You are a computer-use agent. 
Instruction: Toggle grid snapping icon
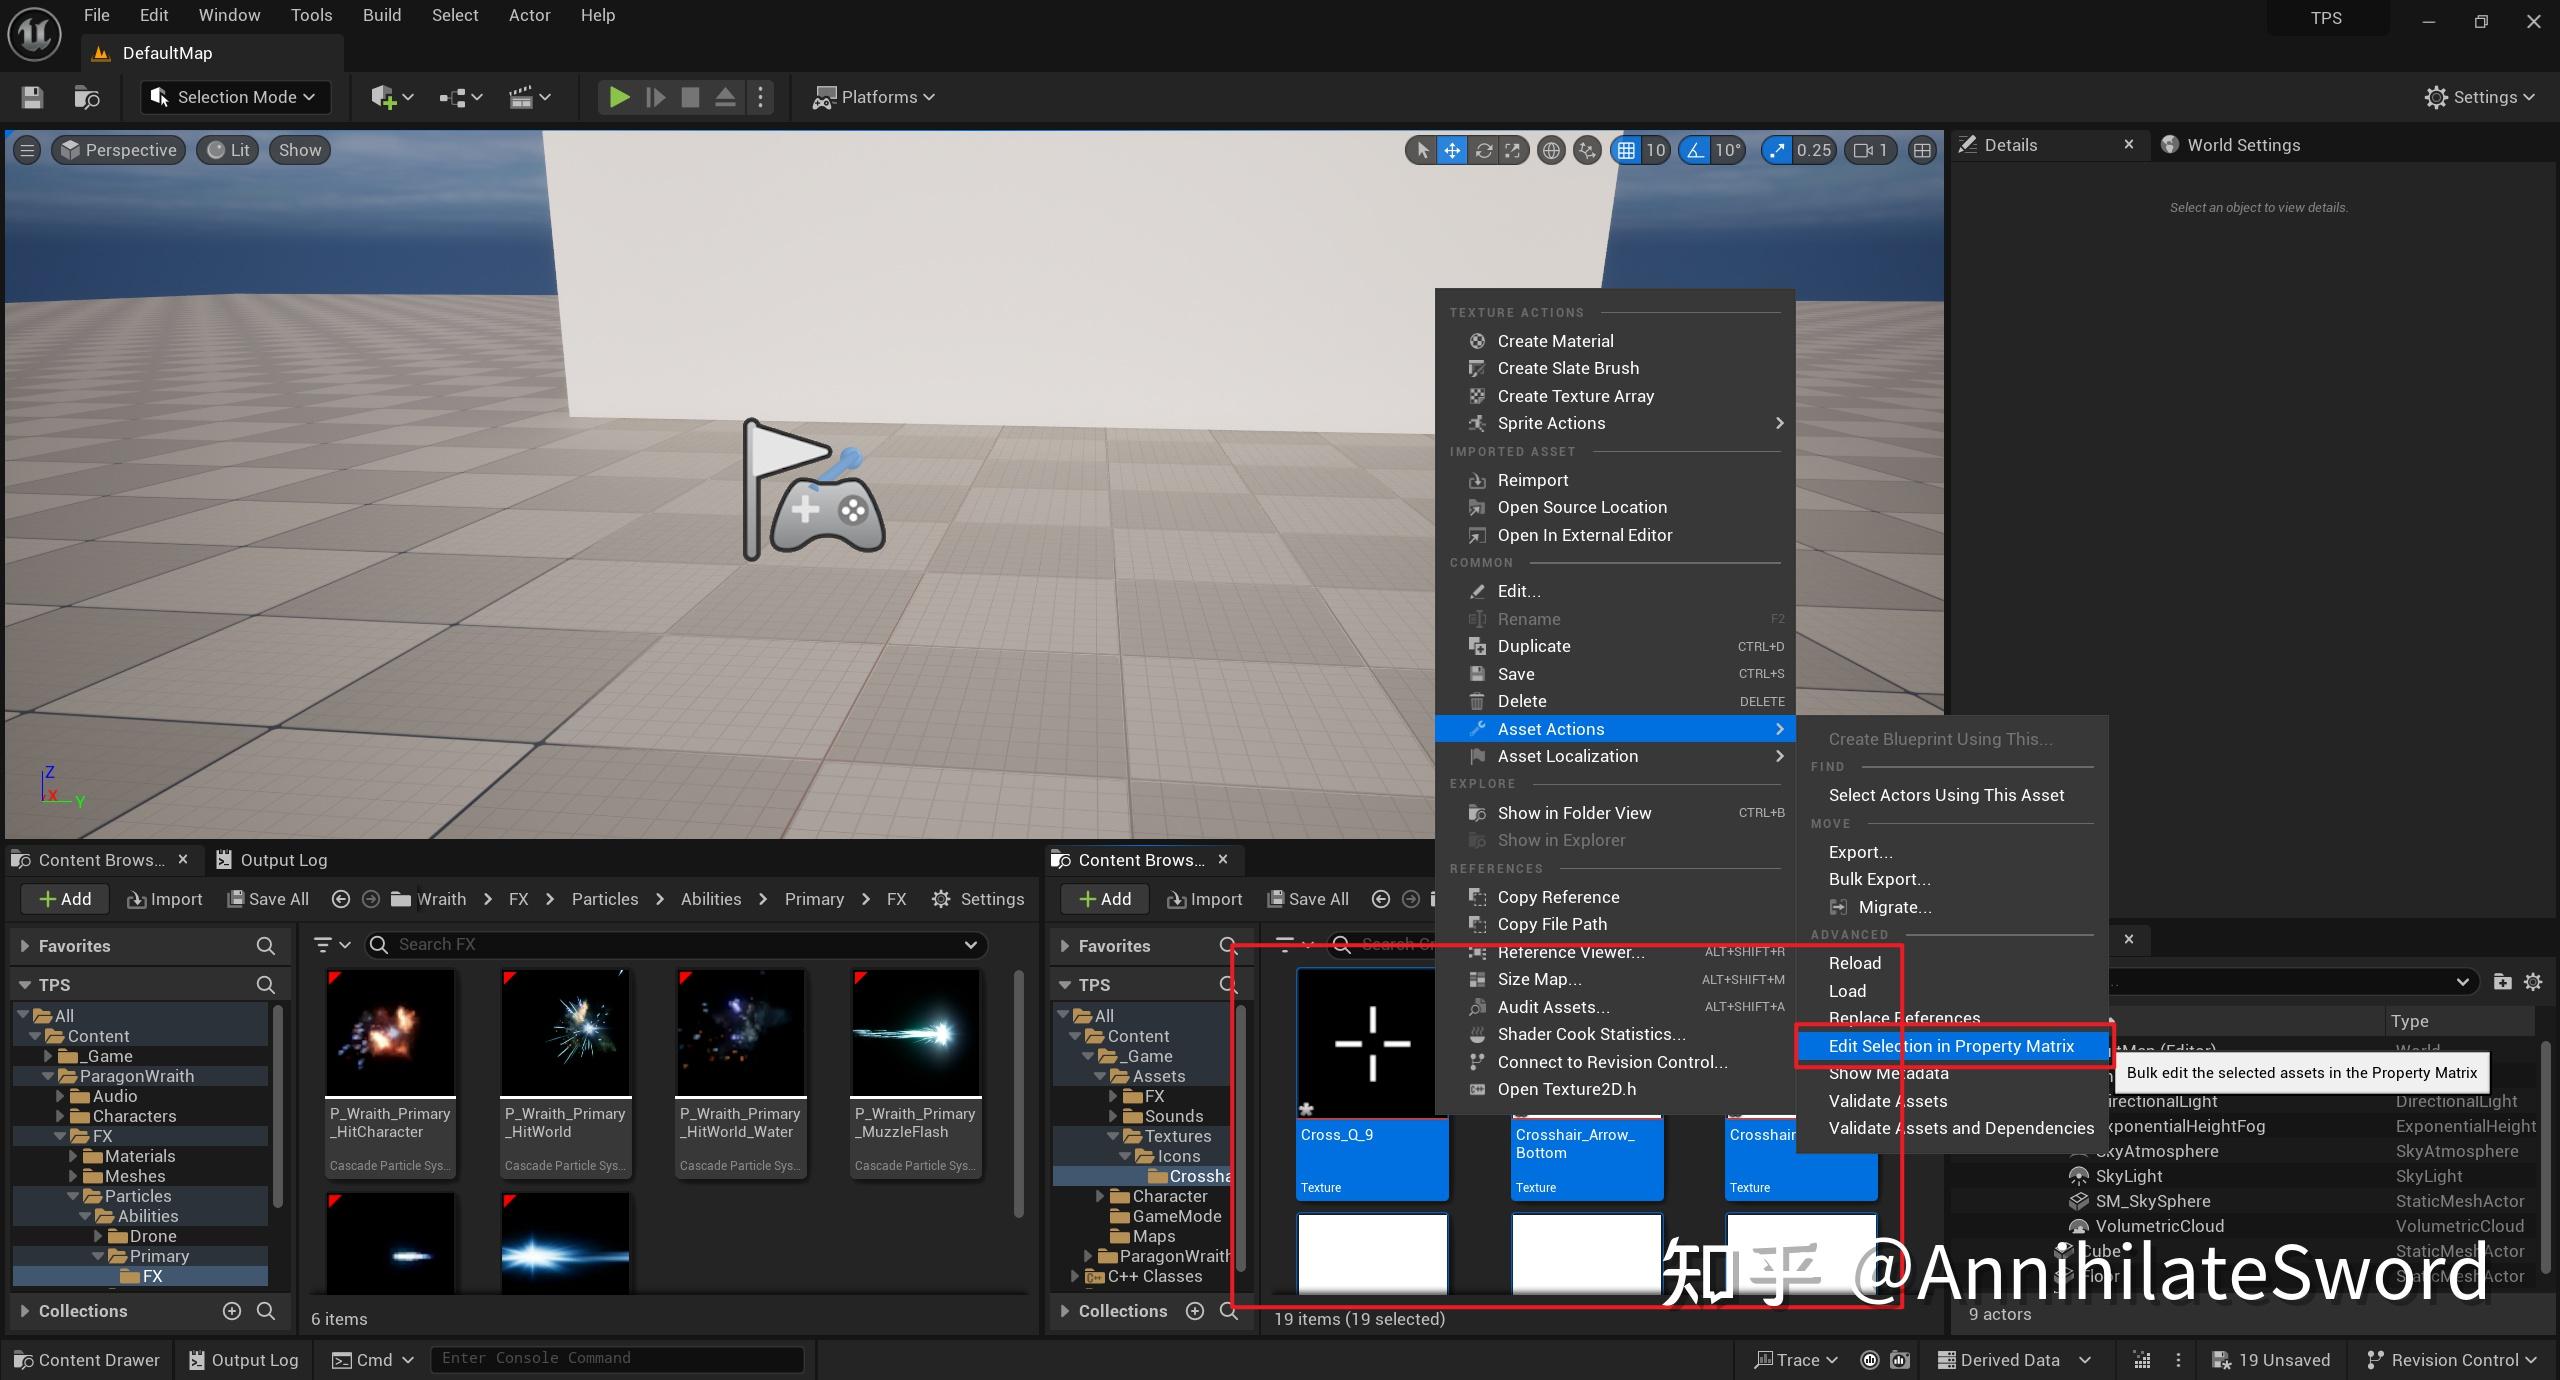(1626, 150)
